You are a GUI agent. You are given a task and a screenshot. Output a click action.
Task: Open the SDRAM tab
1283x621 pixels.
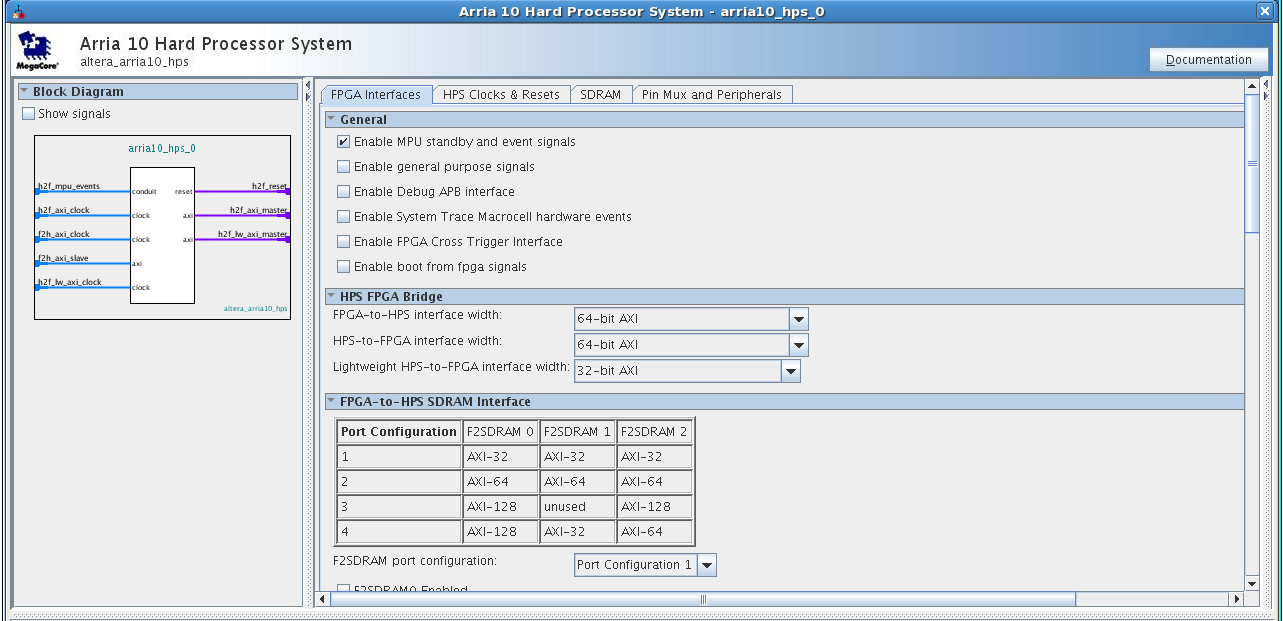click(x=600, y=95)
